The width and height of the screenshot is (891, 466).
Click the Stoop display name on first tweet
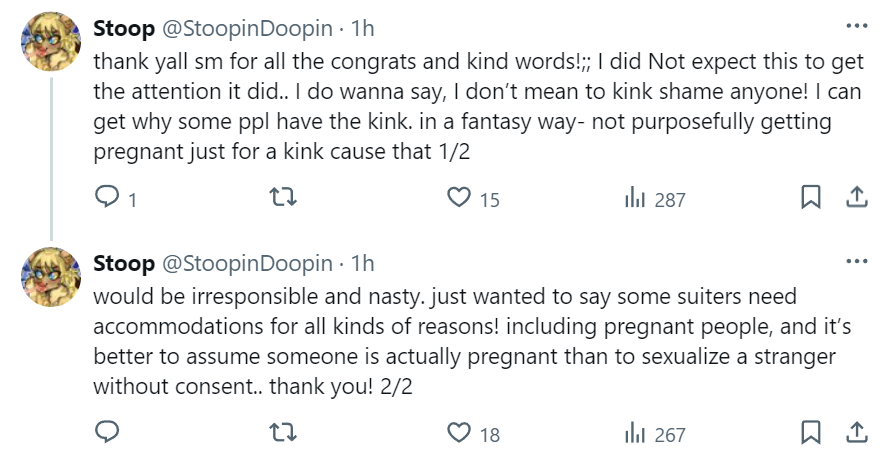click(123, 27)
